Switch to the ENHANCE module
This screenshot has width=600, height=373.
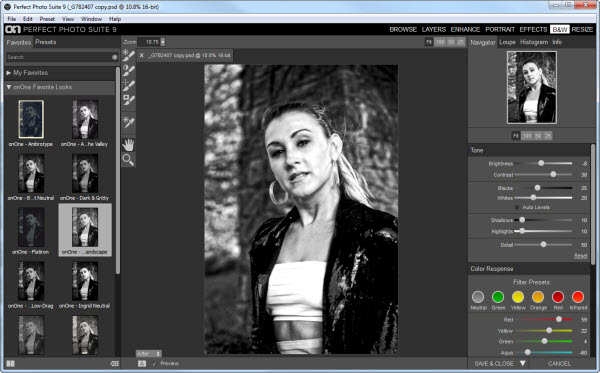pyautogui.click(x=465, y=29)
